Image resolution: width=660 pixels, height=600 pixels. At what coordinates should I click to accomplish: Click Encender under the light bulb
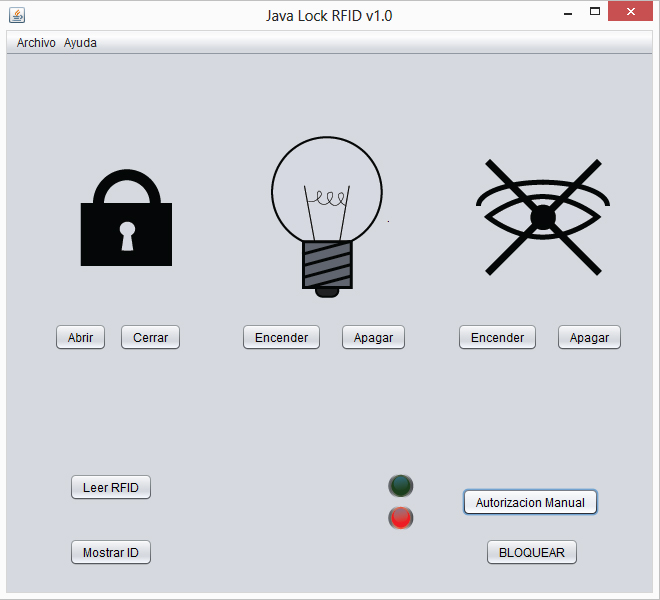coord(281,337)
